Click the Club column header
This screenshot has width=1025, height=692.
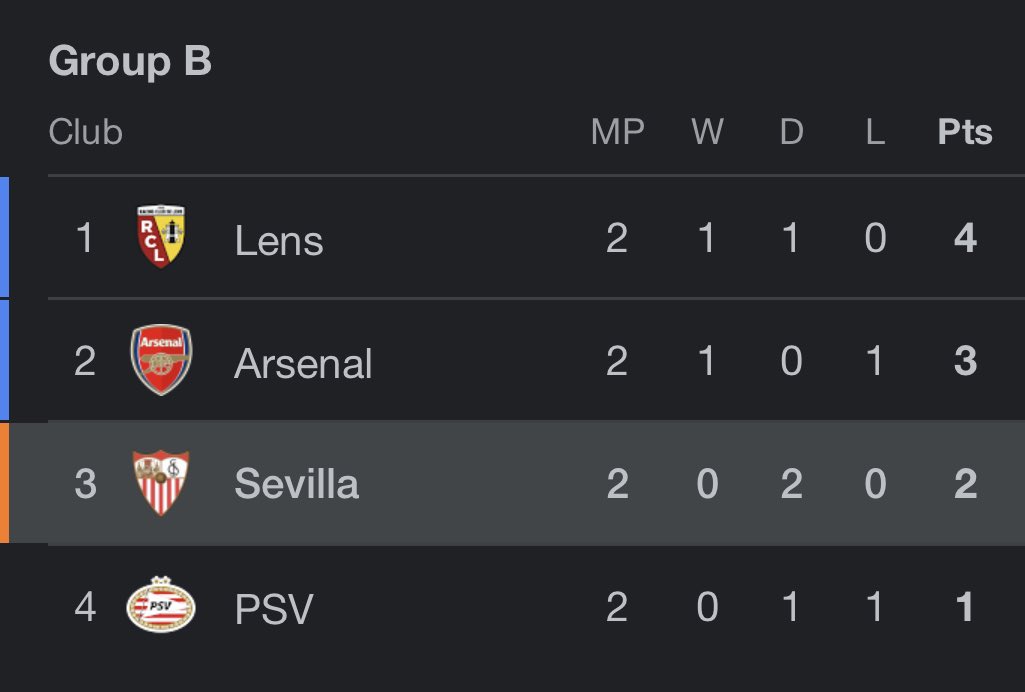pyautogui.click(x=86, y=132)
